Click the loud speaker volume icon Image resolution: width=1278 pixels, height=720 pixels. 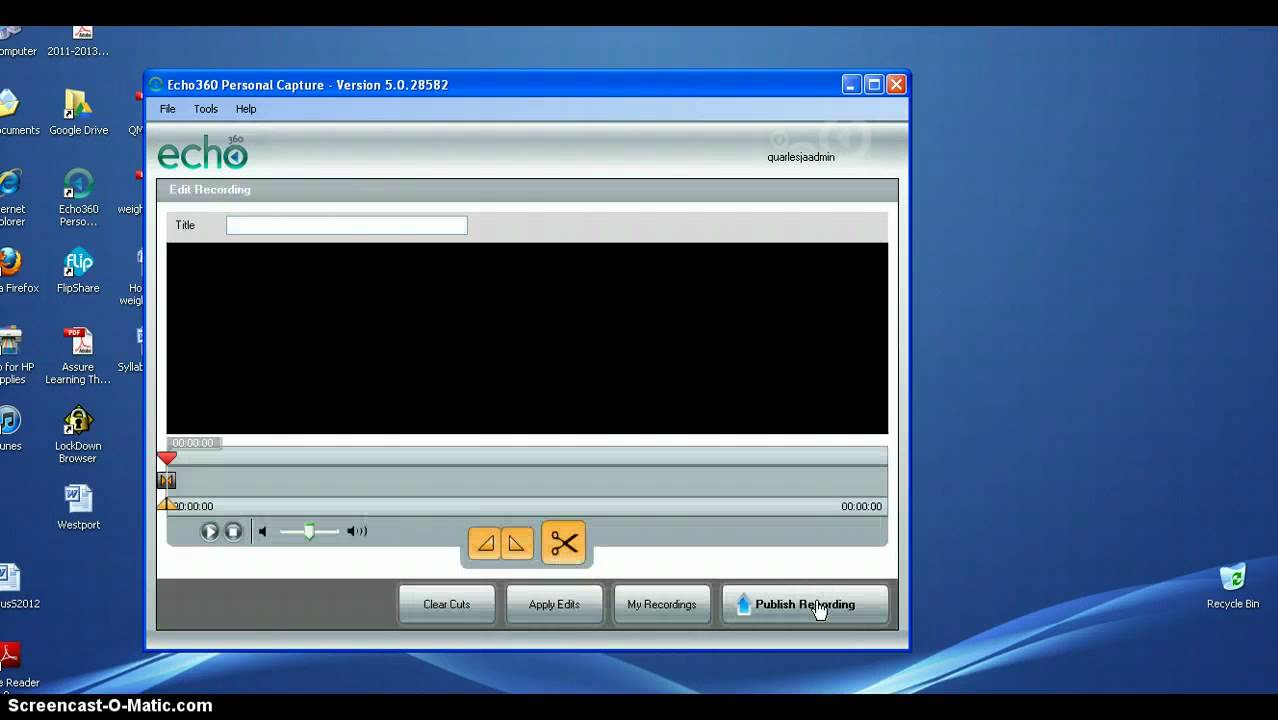point(357,532)
